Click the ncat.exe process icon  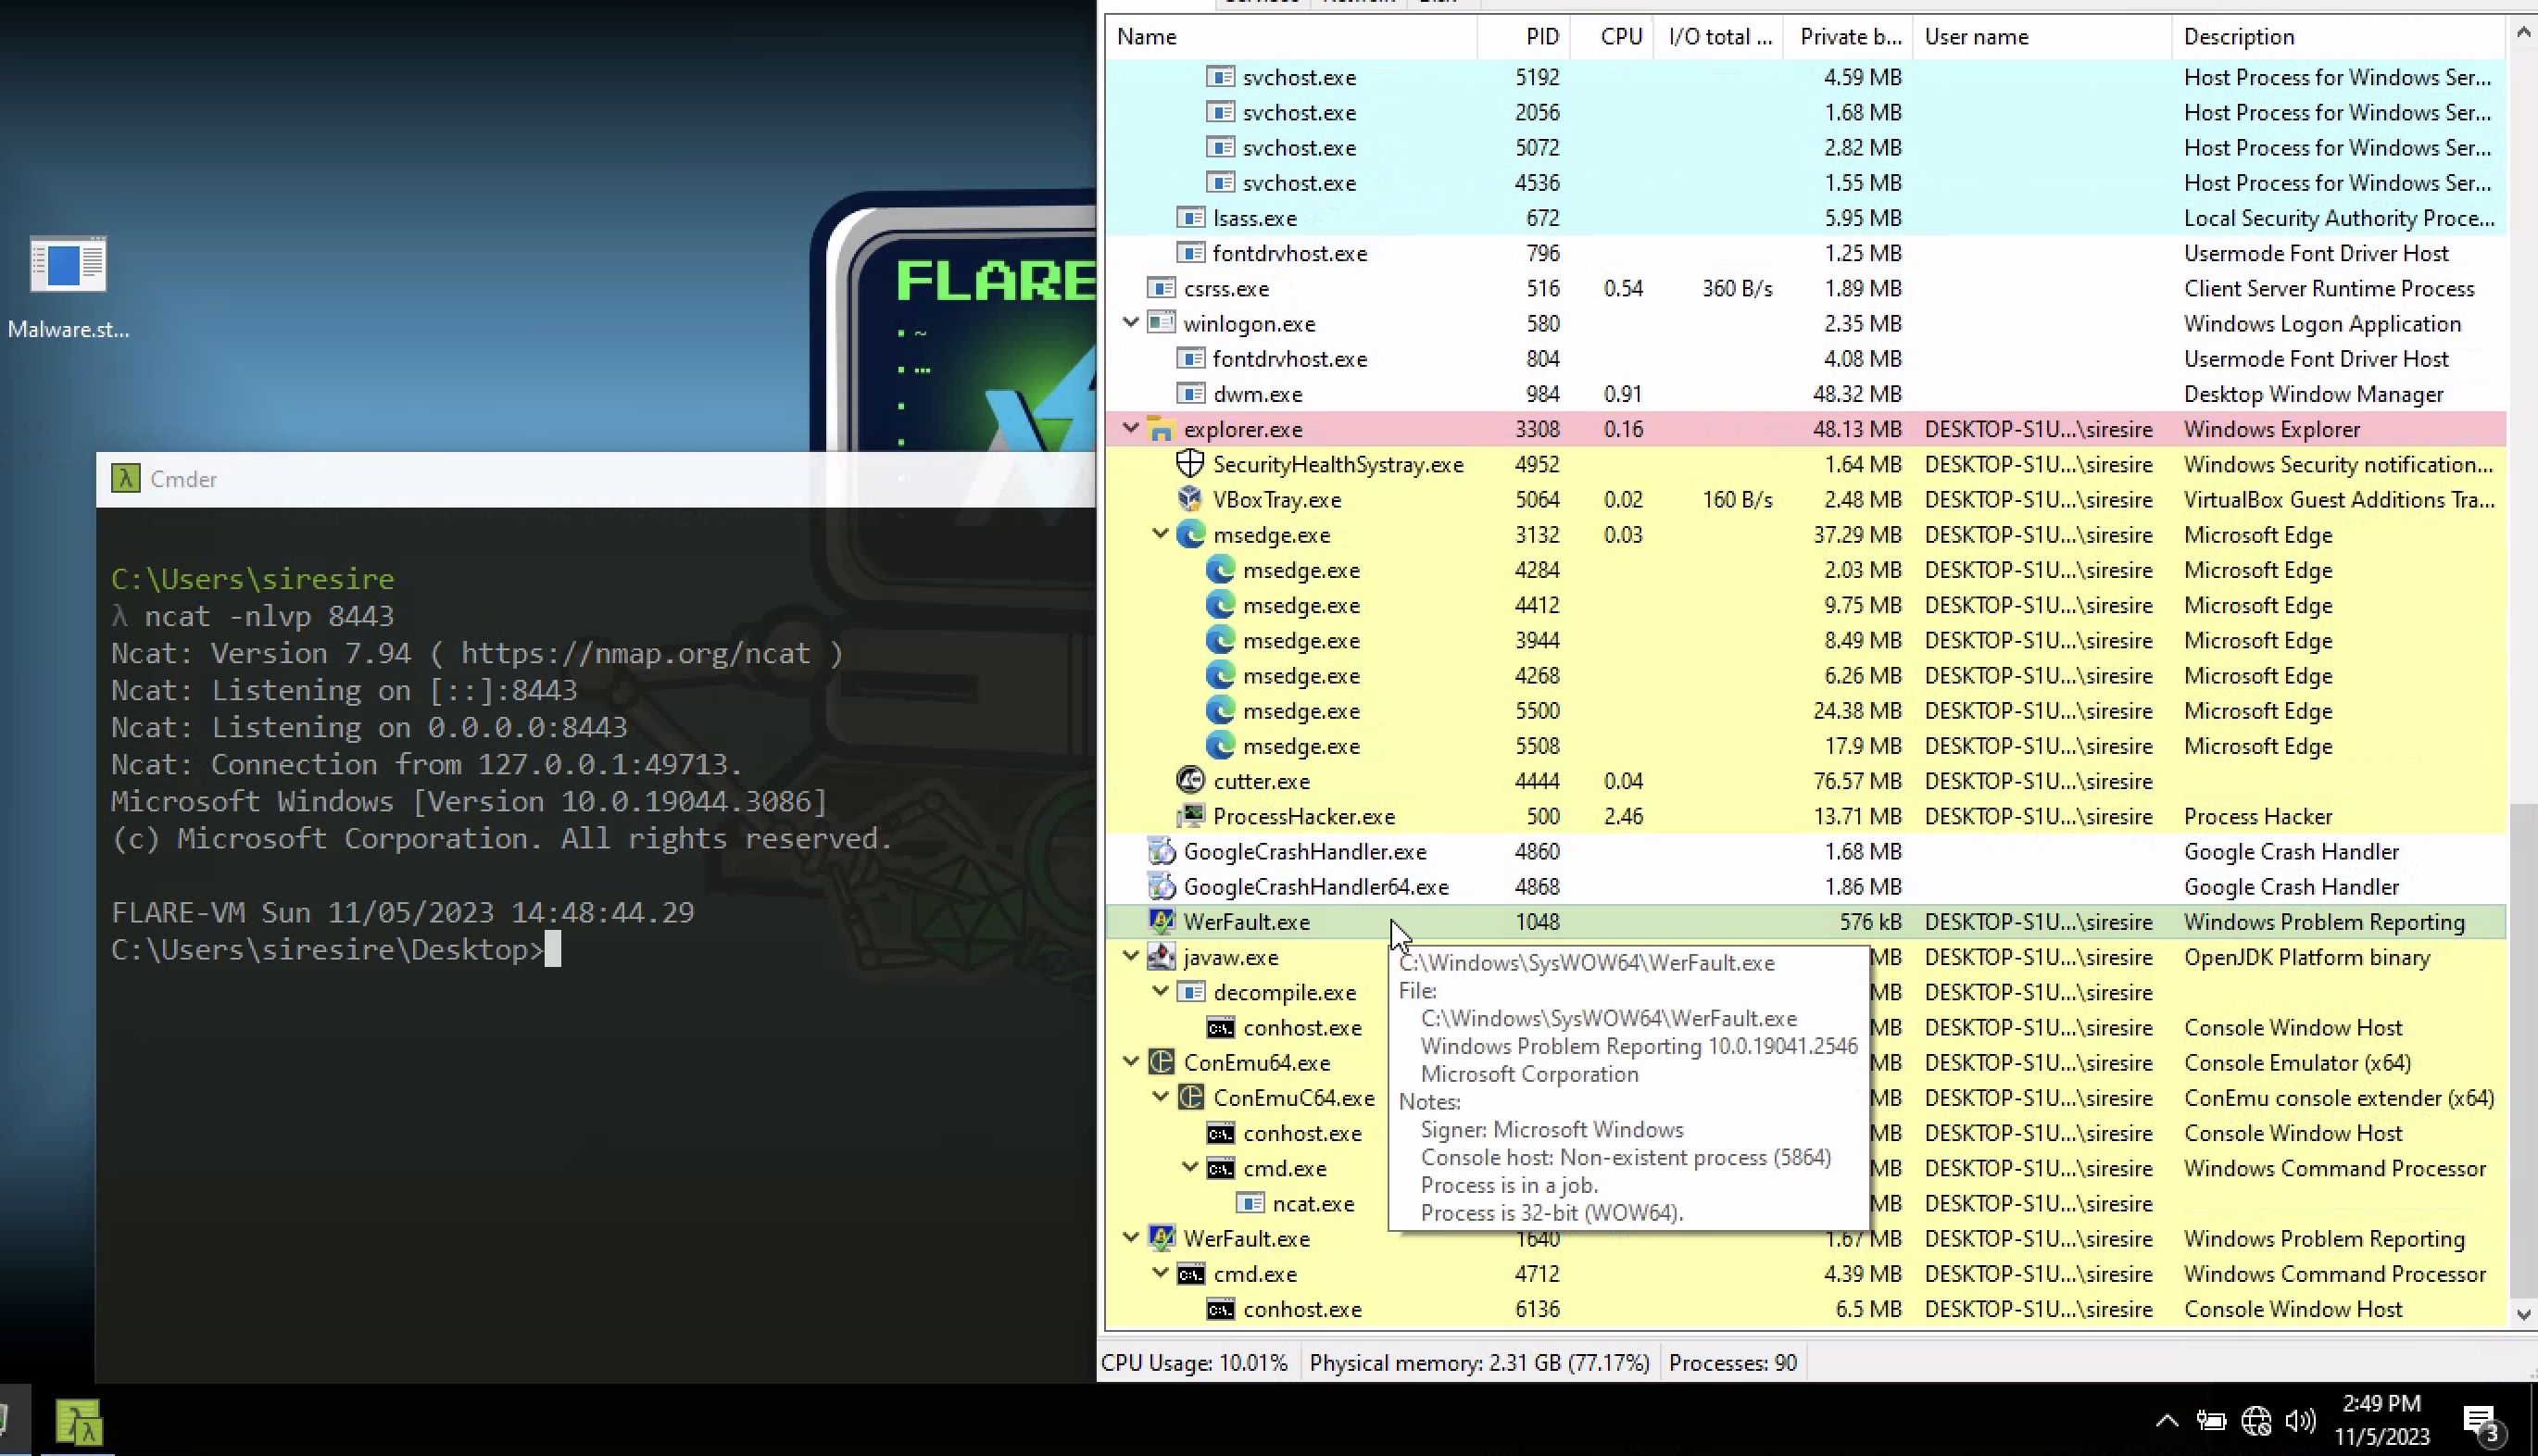pos(1250,1204)
